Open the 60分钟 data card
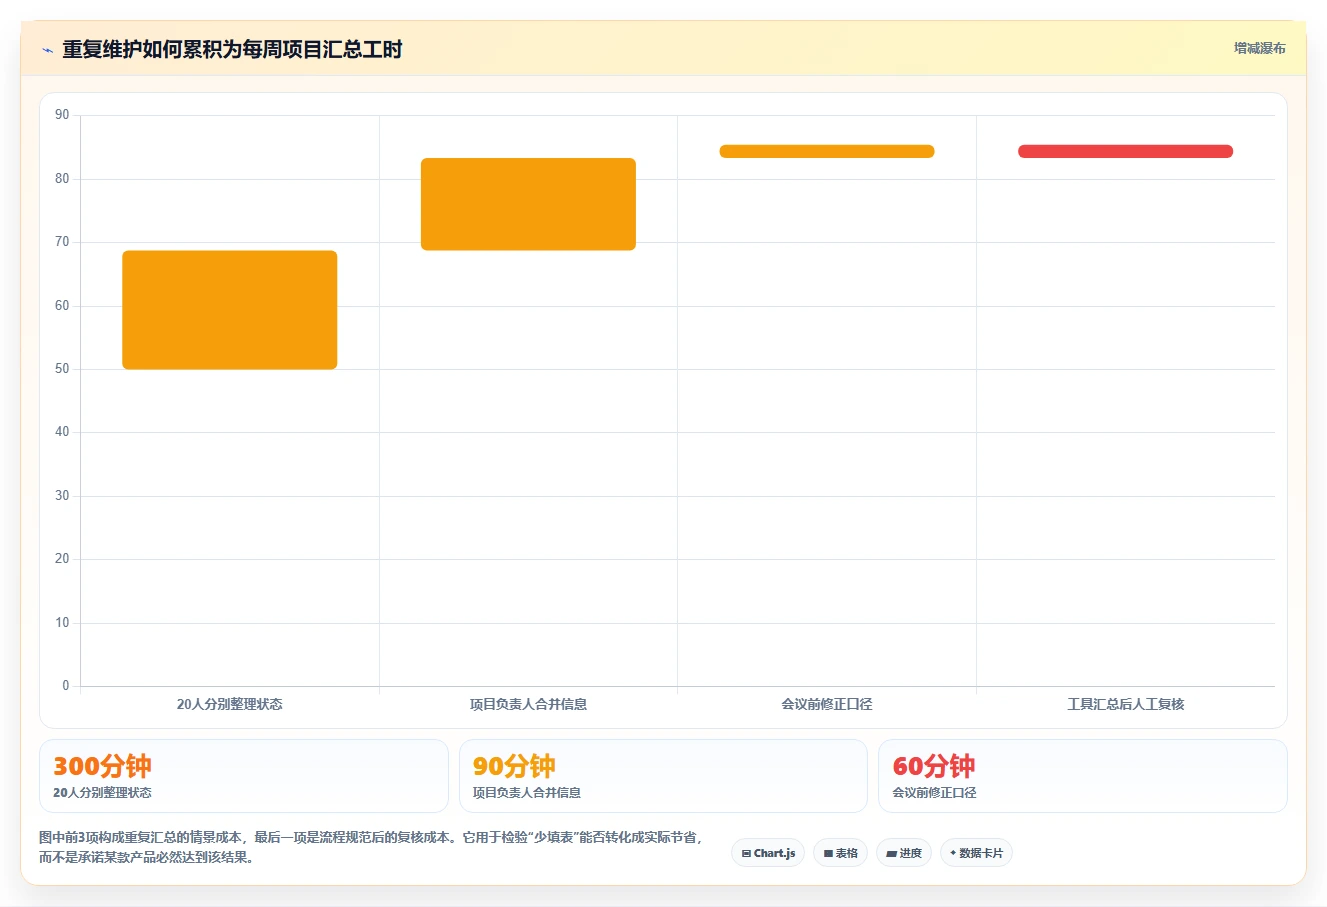This screenshot has height=907, width=1327. (1083, 776)
